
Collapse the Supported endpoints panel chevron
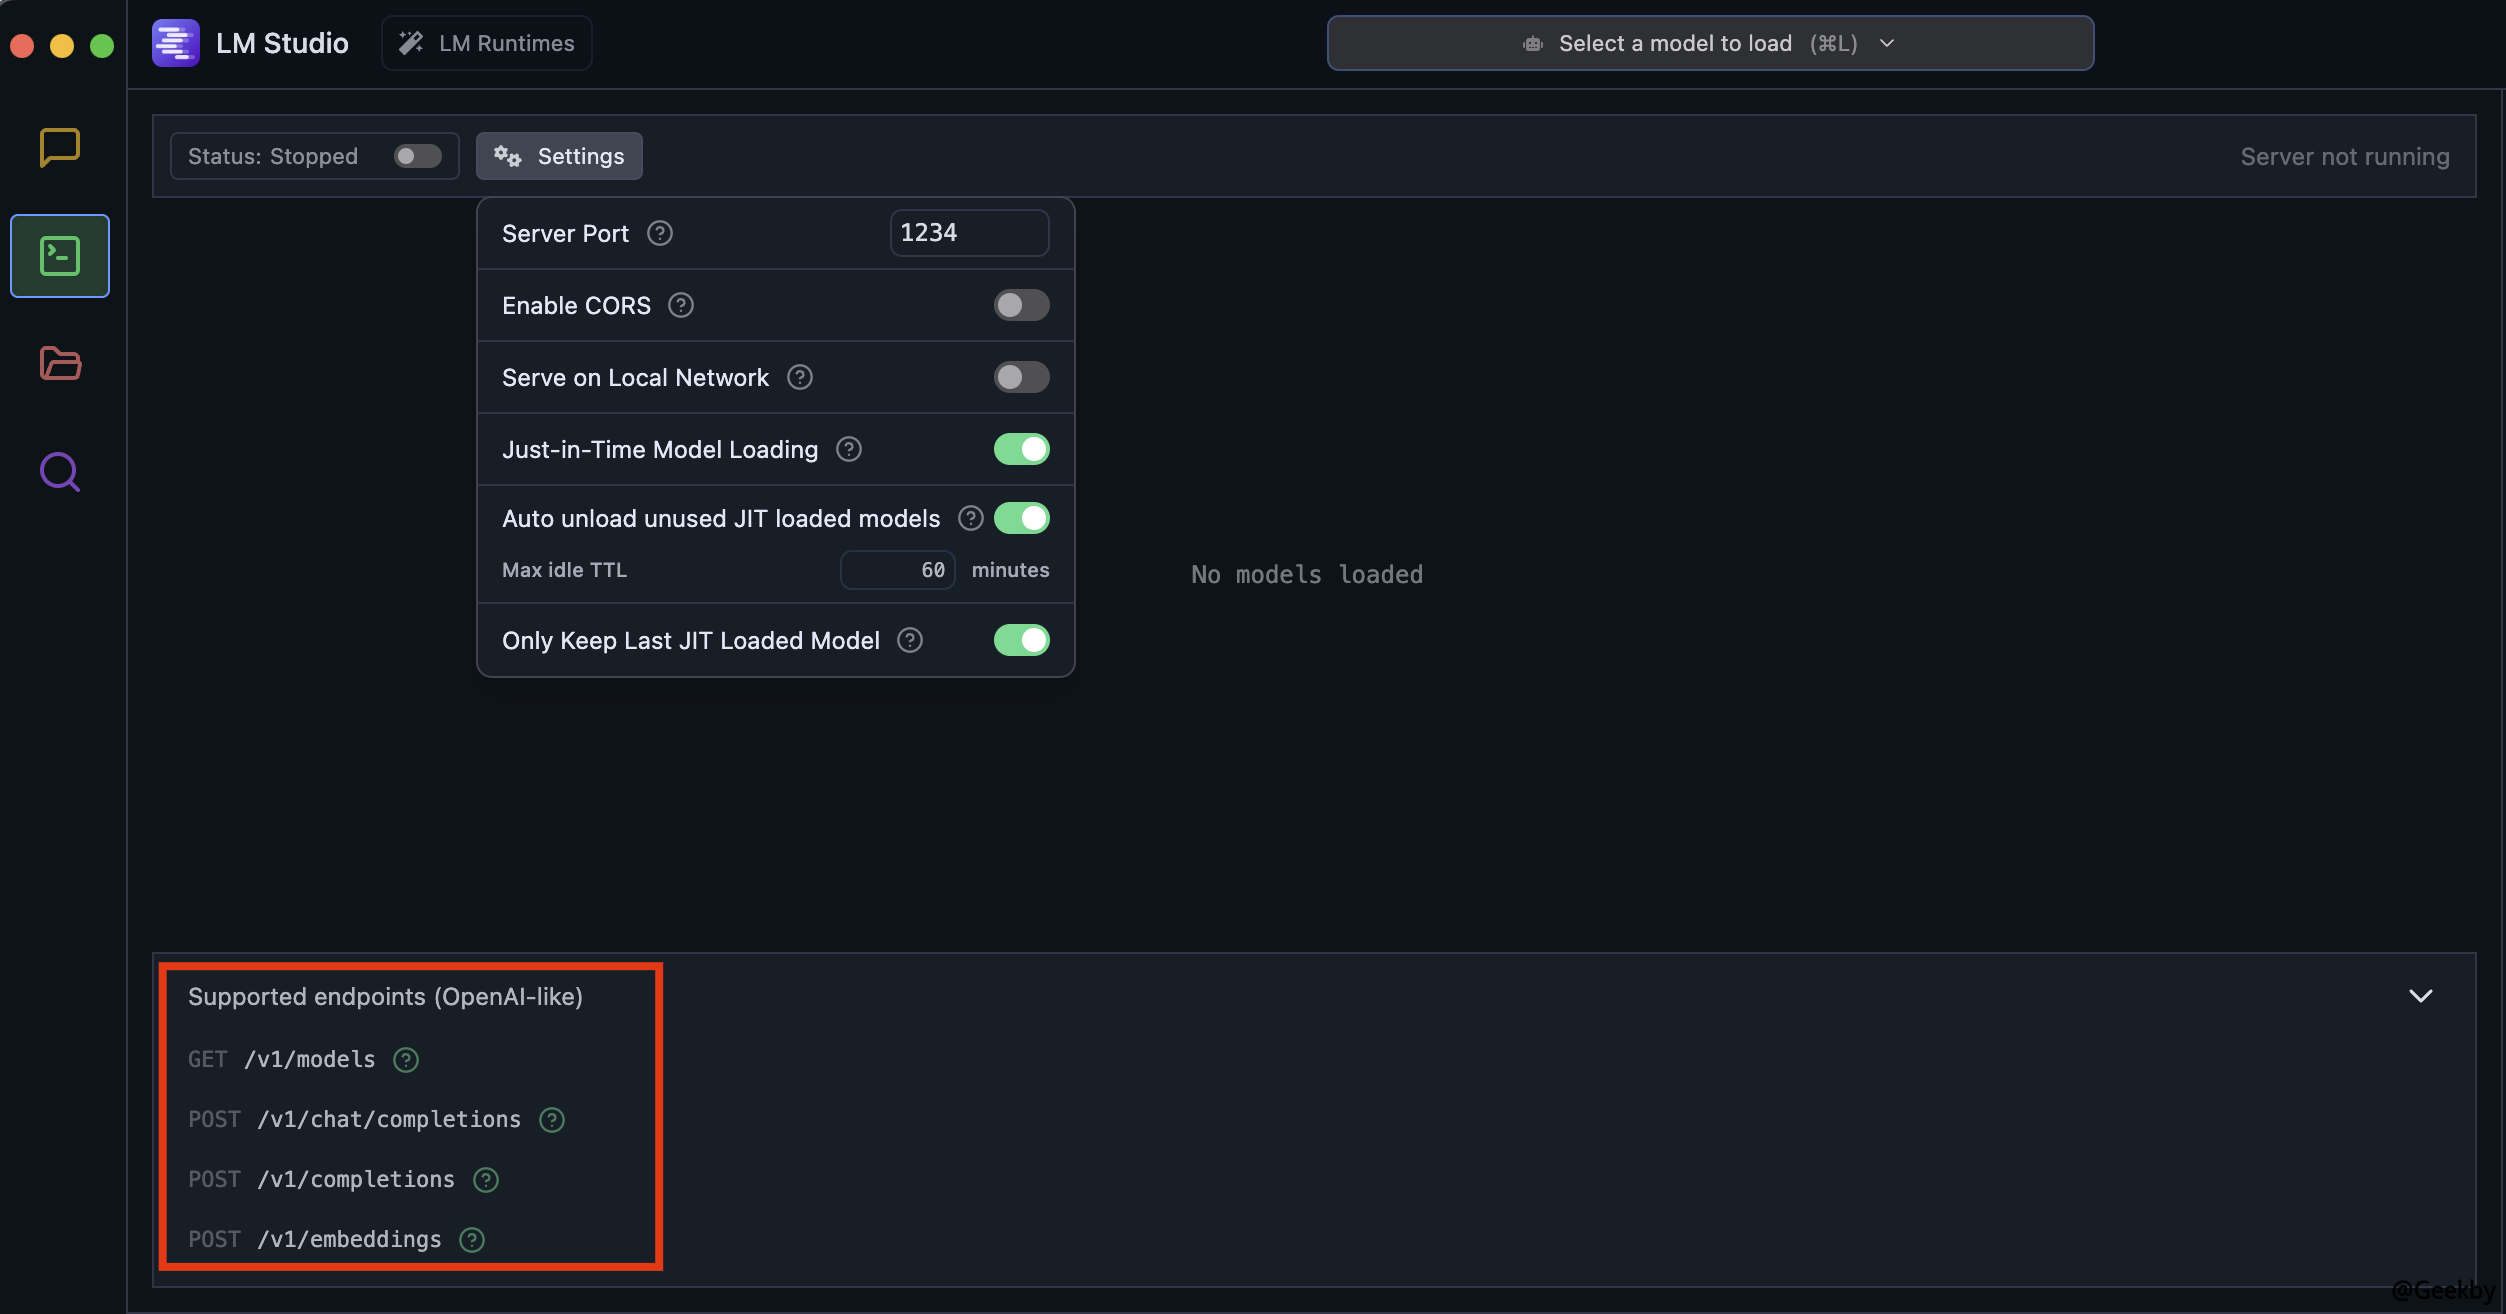tap(2420, 996)
